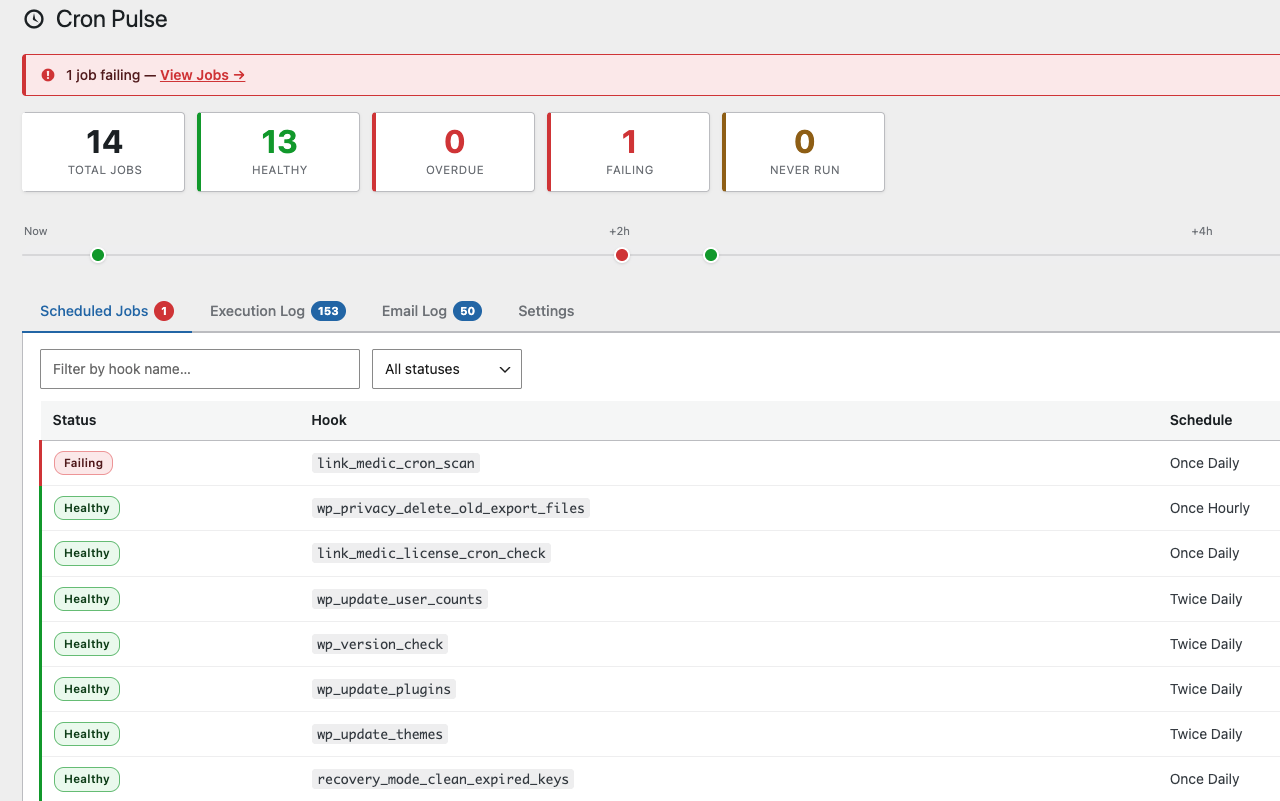Screen dimensions: 1280x801
Task: Select the Failing stat card
Action: click(629, 152)
